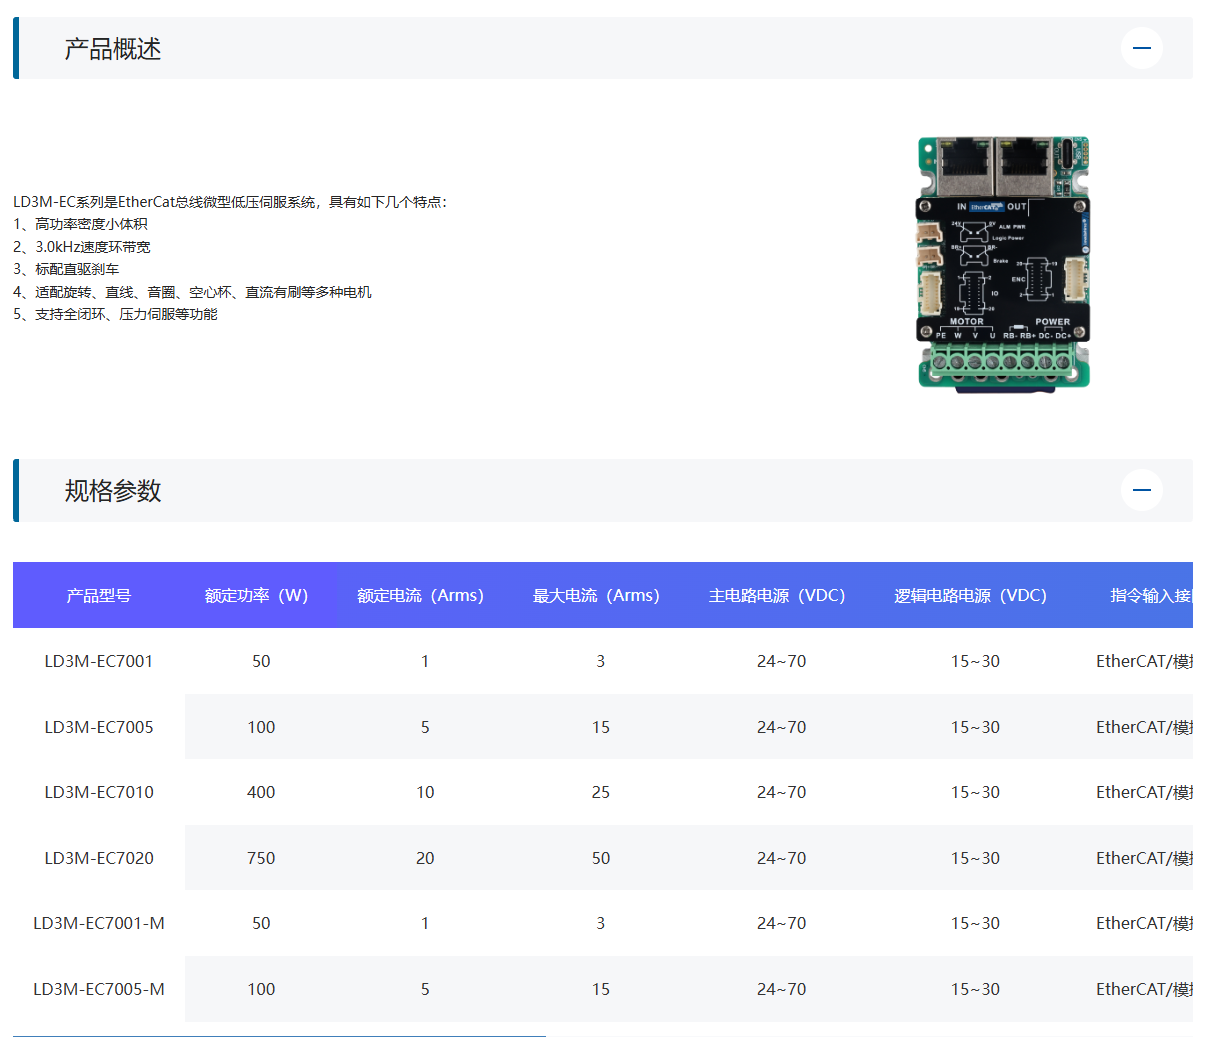This screenshot has width=1209, height=1037.
Task: Click the 最大电流 (Arms) column header
Action: click(x=596, y=596)
